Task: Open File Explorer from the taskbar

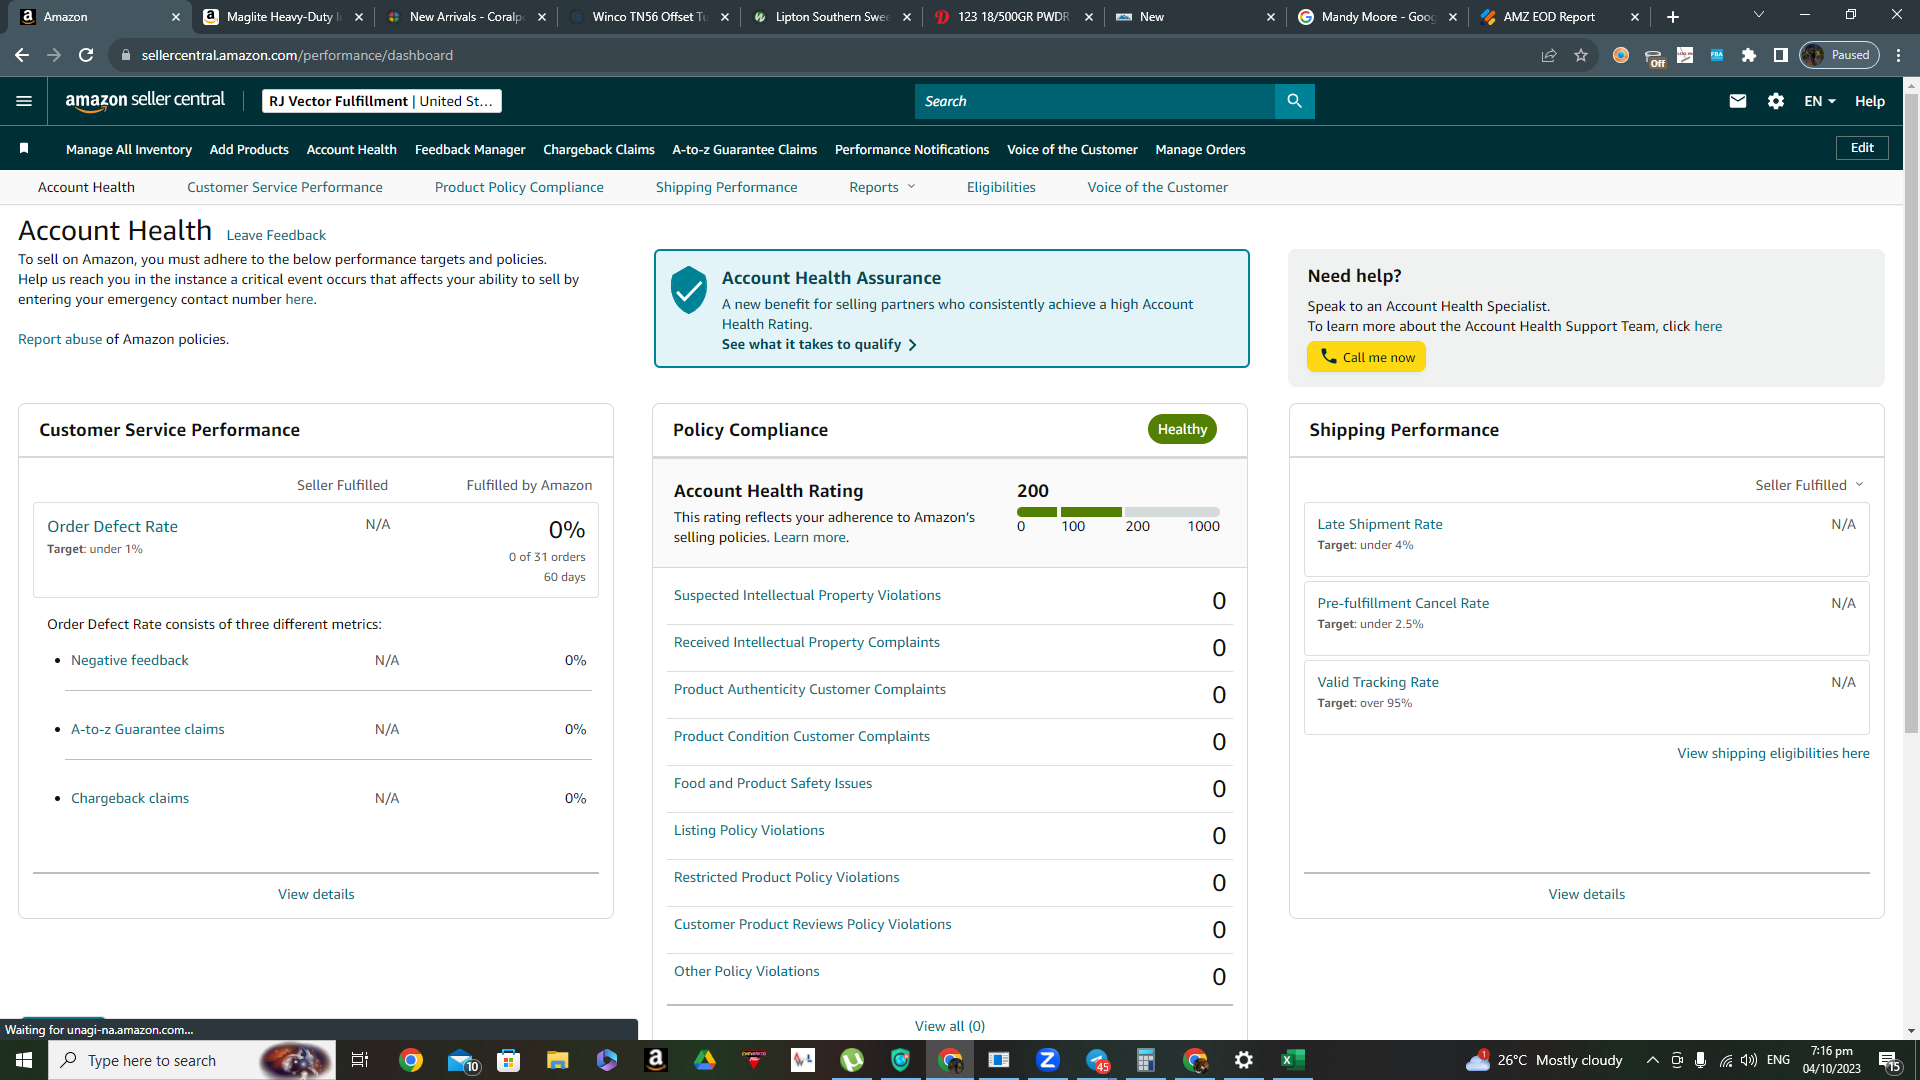Action: (x=558, y=1060)
